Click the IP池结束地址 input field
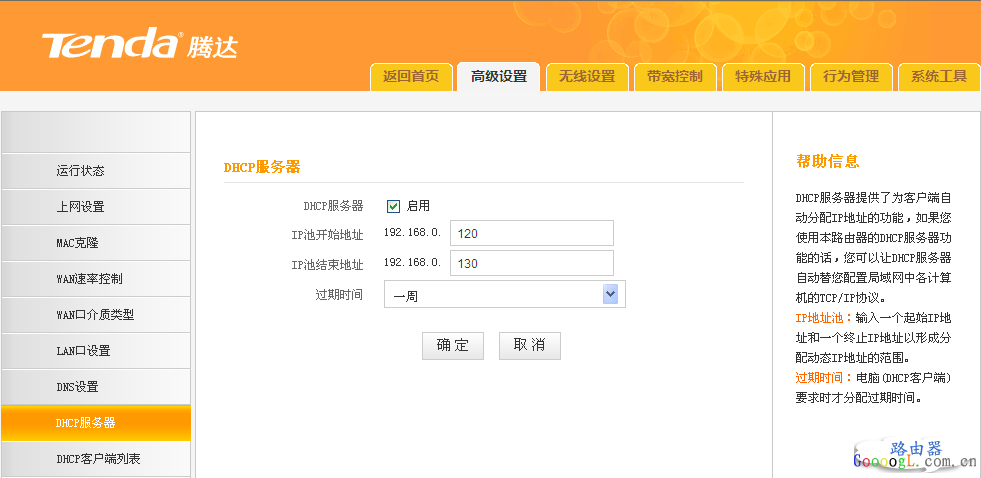Viewport: 981px width, 478px height. 531,263
